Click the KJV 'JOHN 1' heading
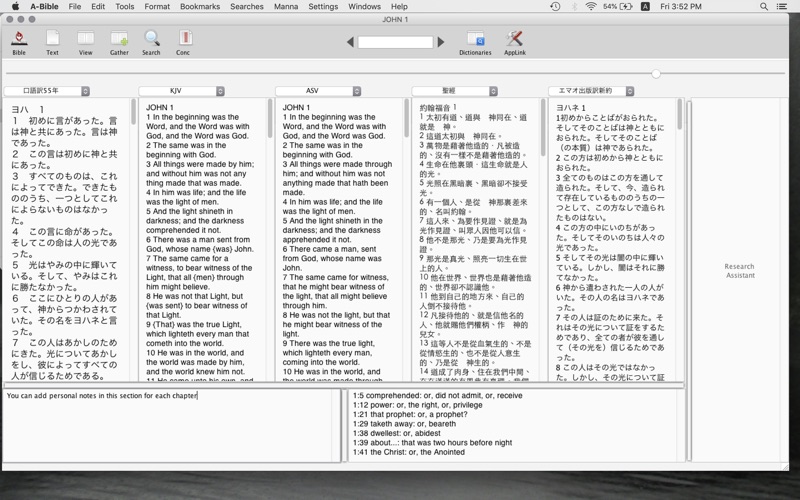 pyautogui.click(x=160, y=108)
